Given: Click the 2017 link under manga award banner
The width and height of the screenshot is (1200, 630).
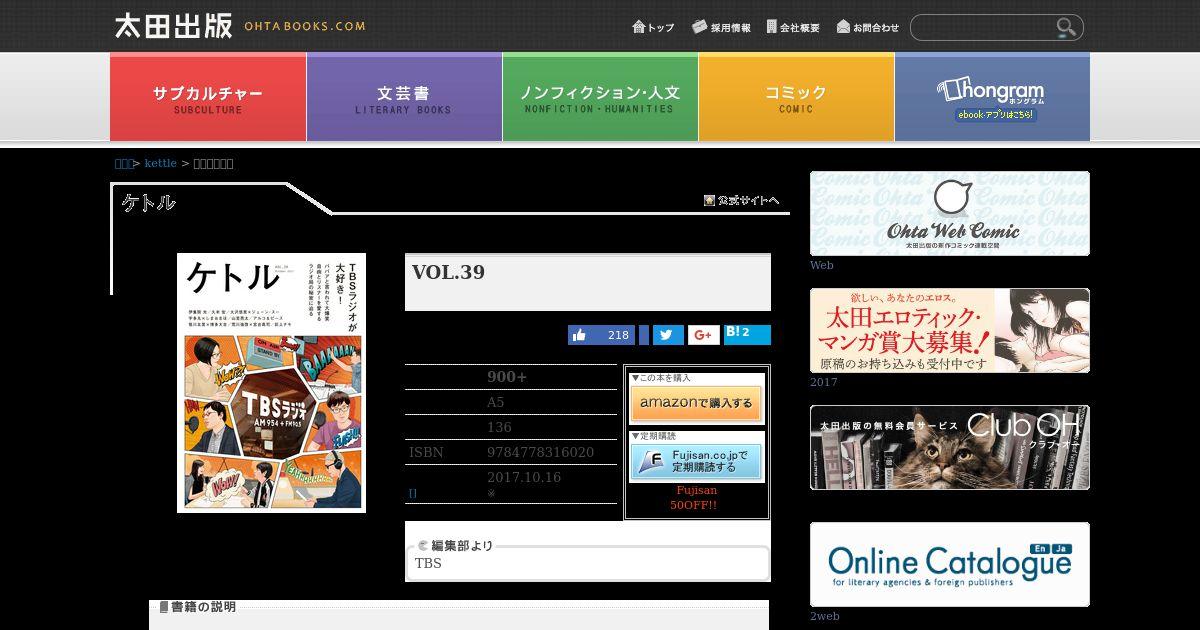Looking at the screenshot, I should pos(824,382).
